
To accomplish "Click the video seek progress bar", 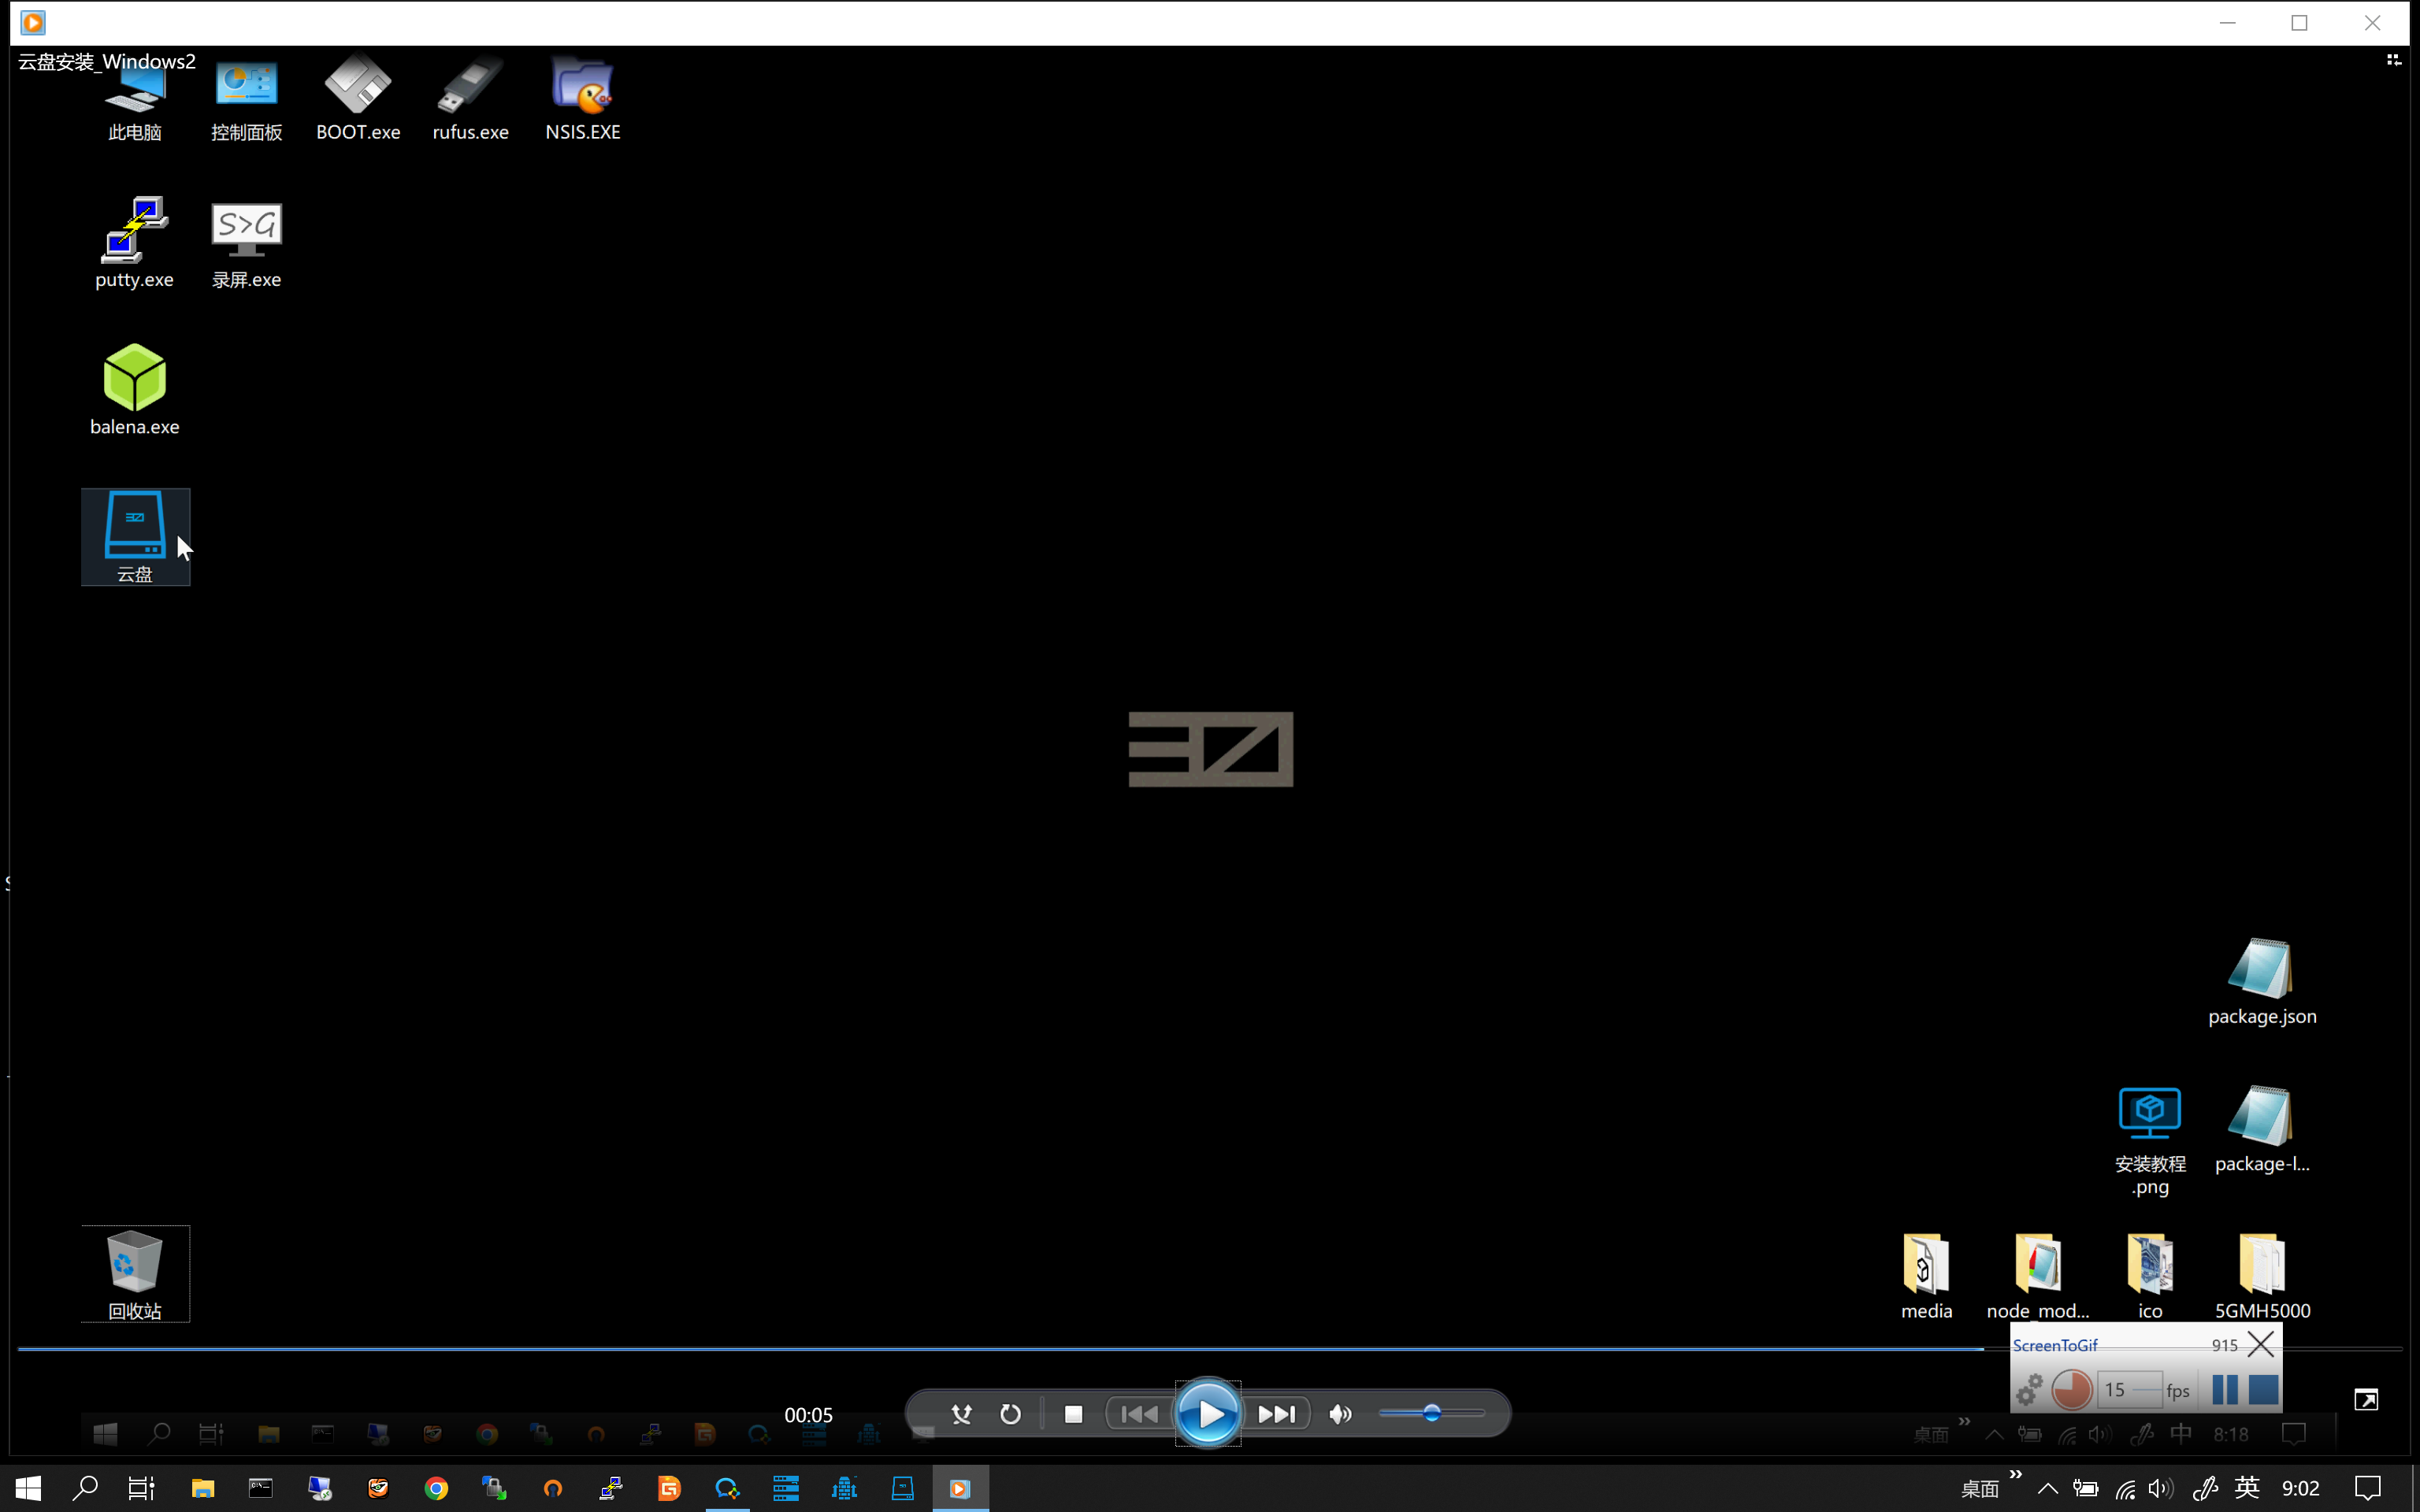I will [x=1210, y=1349].
